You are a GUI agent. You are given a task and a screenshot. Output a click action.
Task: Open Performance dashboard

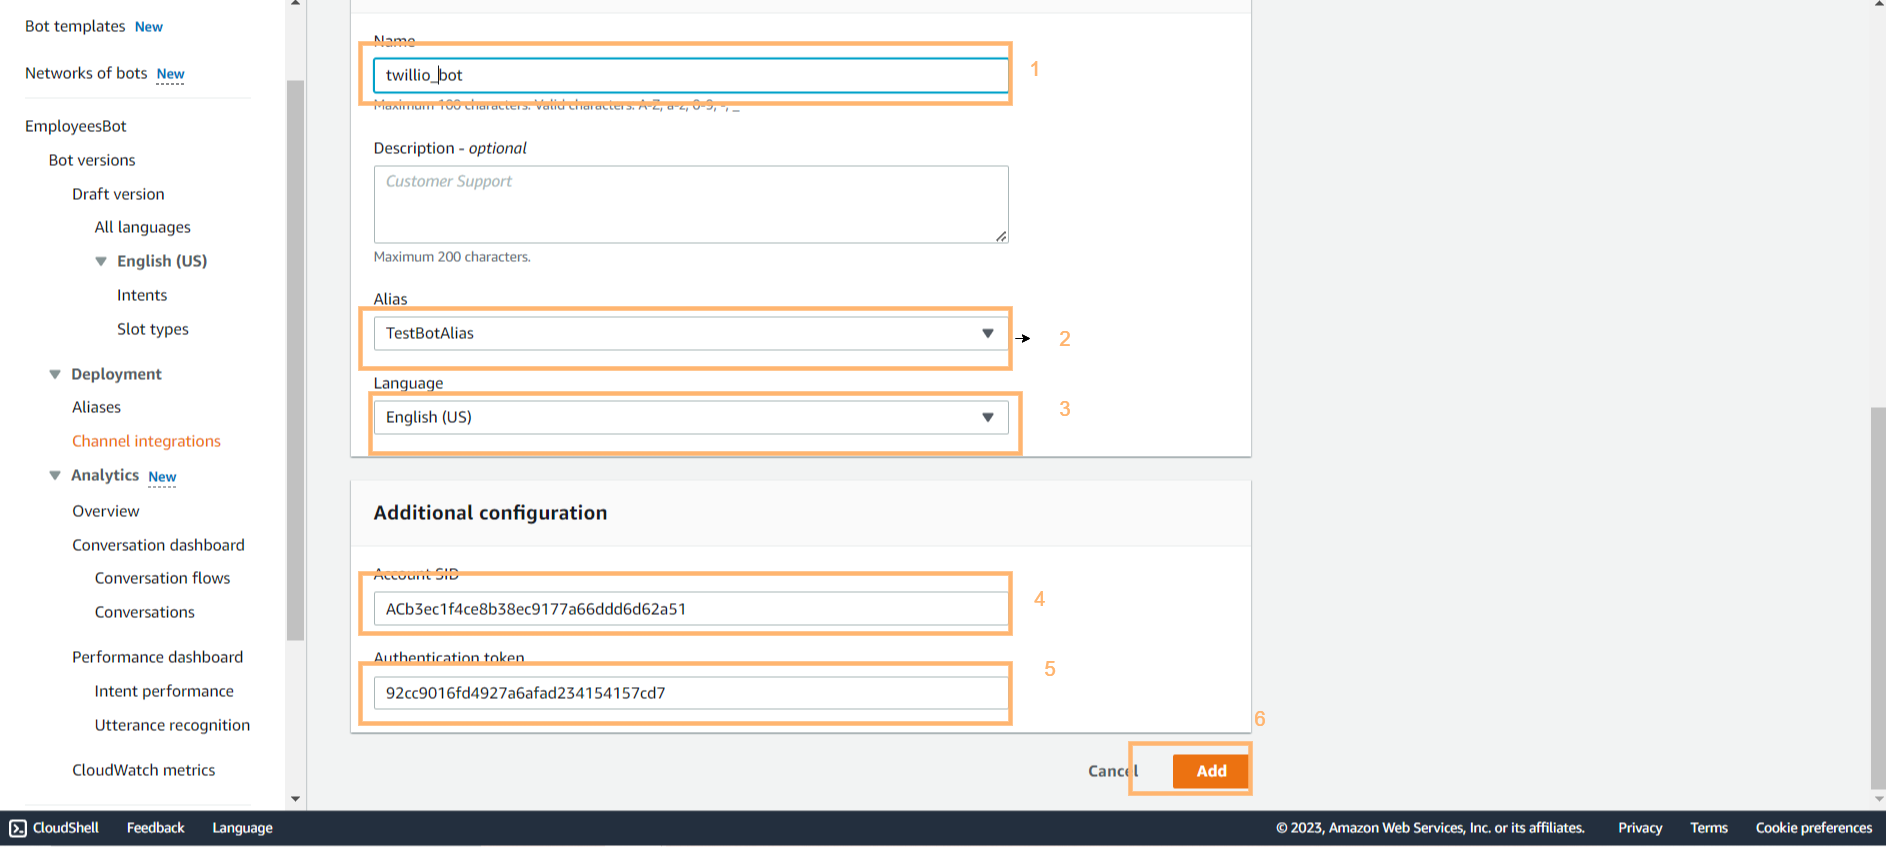[x=158, y=657]
